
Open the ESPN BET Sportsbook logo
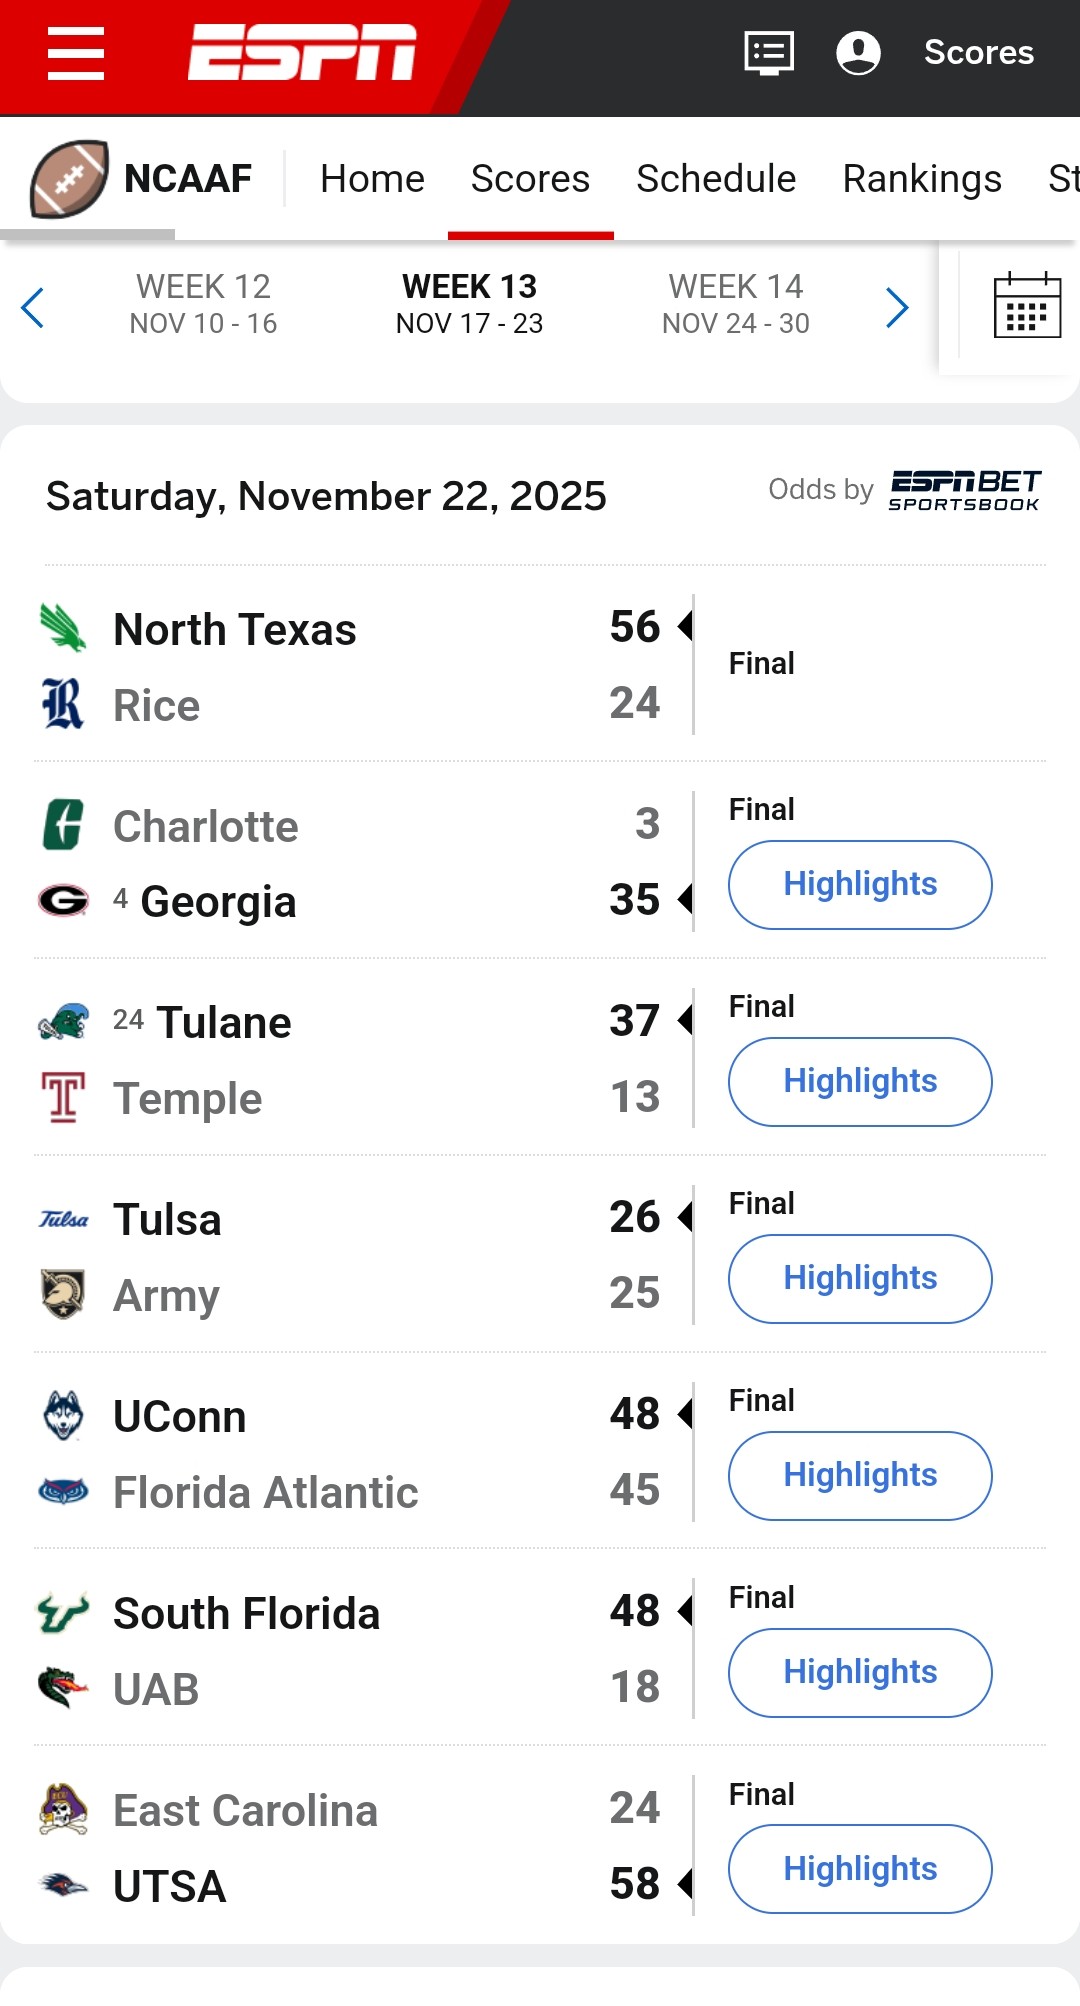pyautogui.click(x=964, y=490)
